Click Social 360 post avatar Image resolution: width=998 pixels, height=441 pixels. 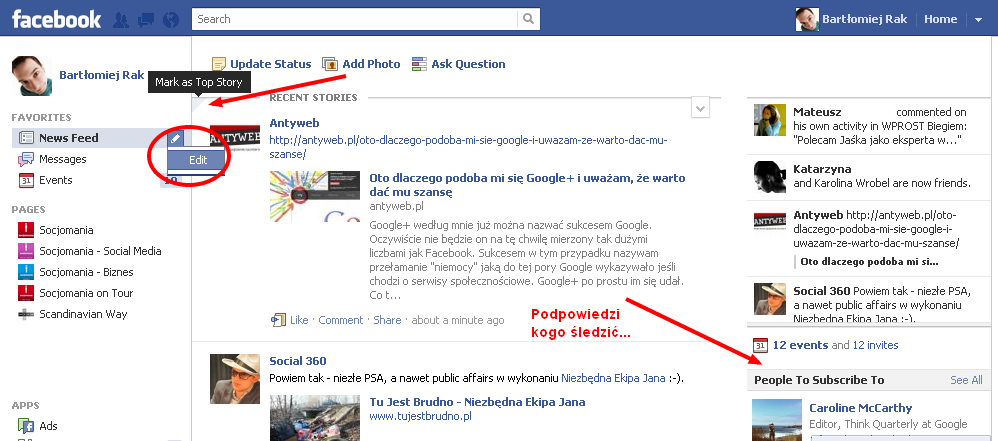click(x=235, y=379)
